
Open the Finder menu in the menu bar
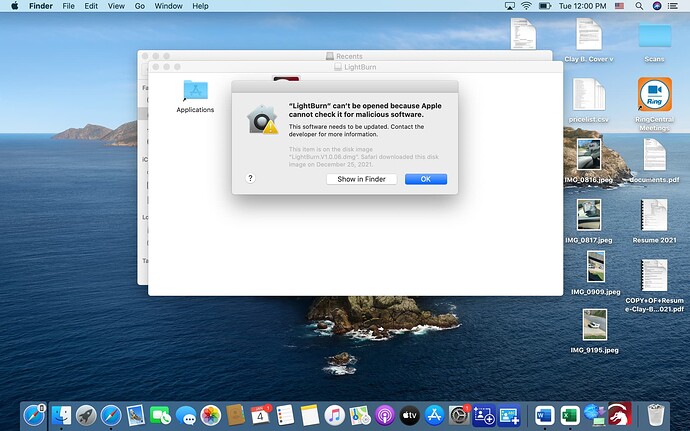pyautogui.click(x=41, y=6)
